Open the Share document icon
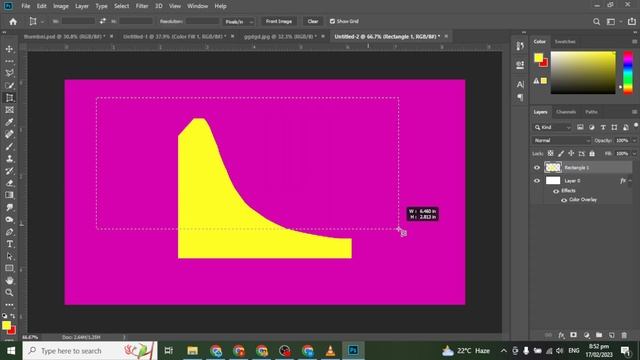 [x=631, y=22]
